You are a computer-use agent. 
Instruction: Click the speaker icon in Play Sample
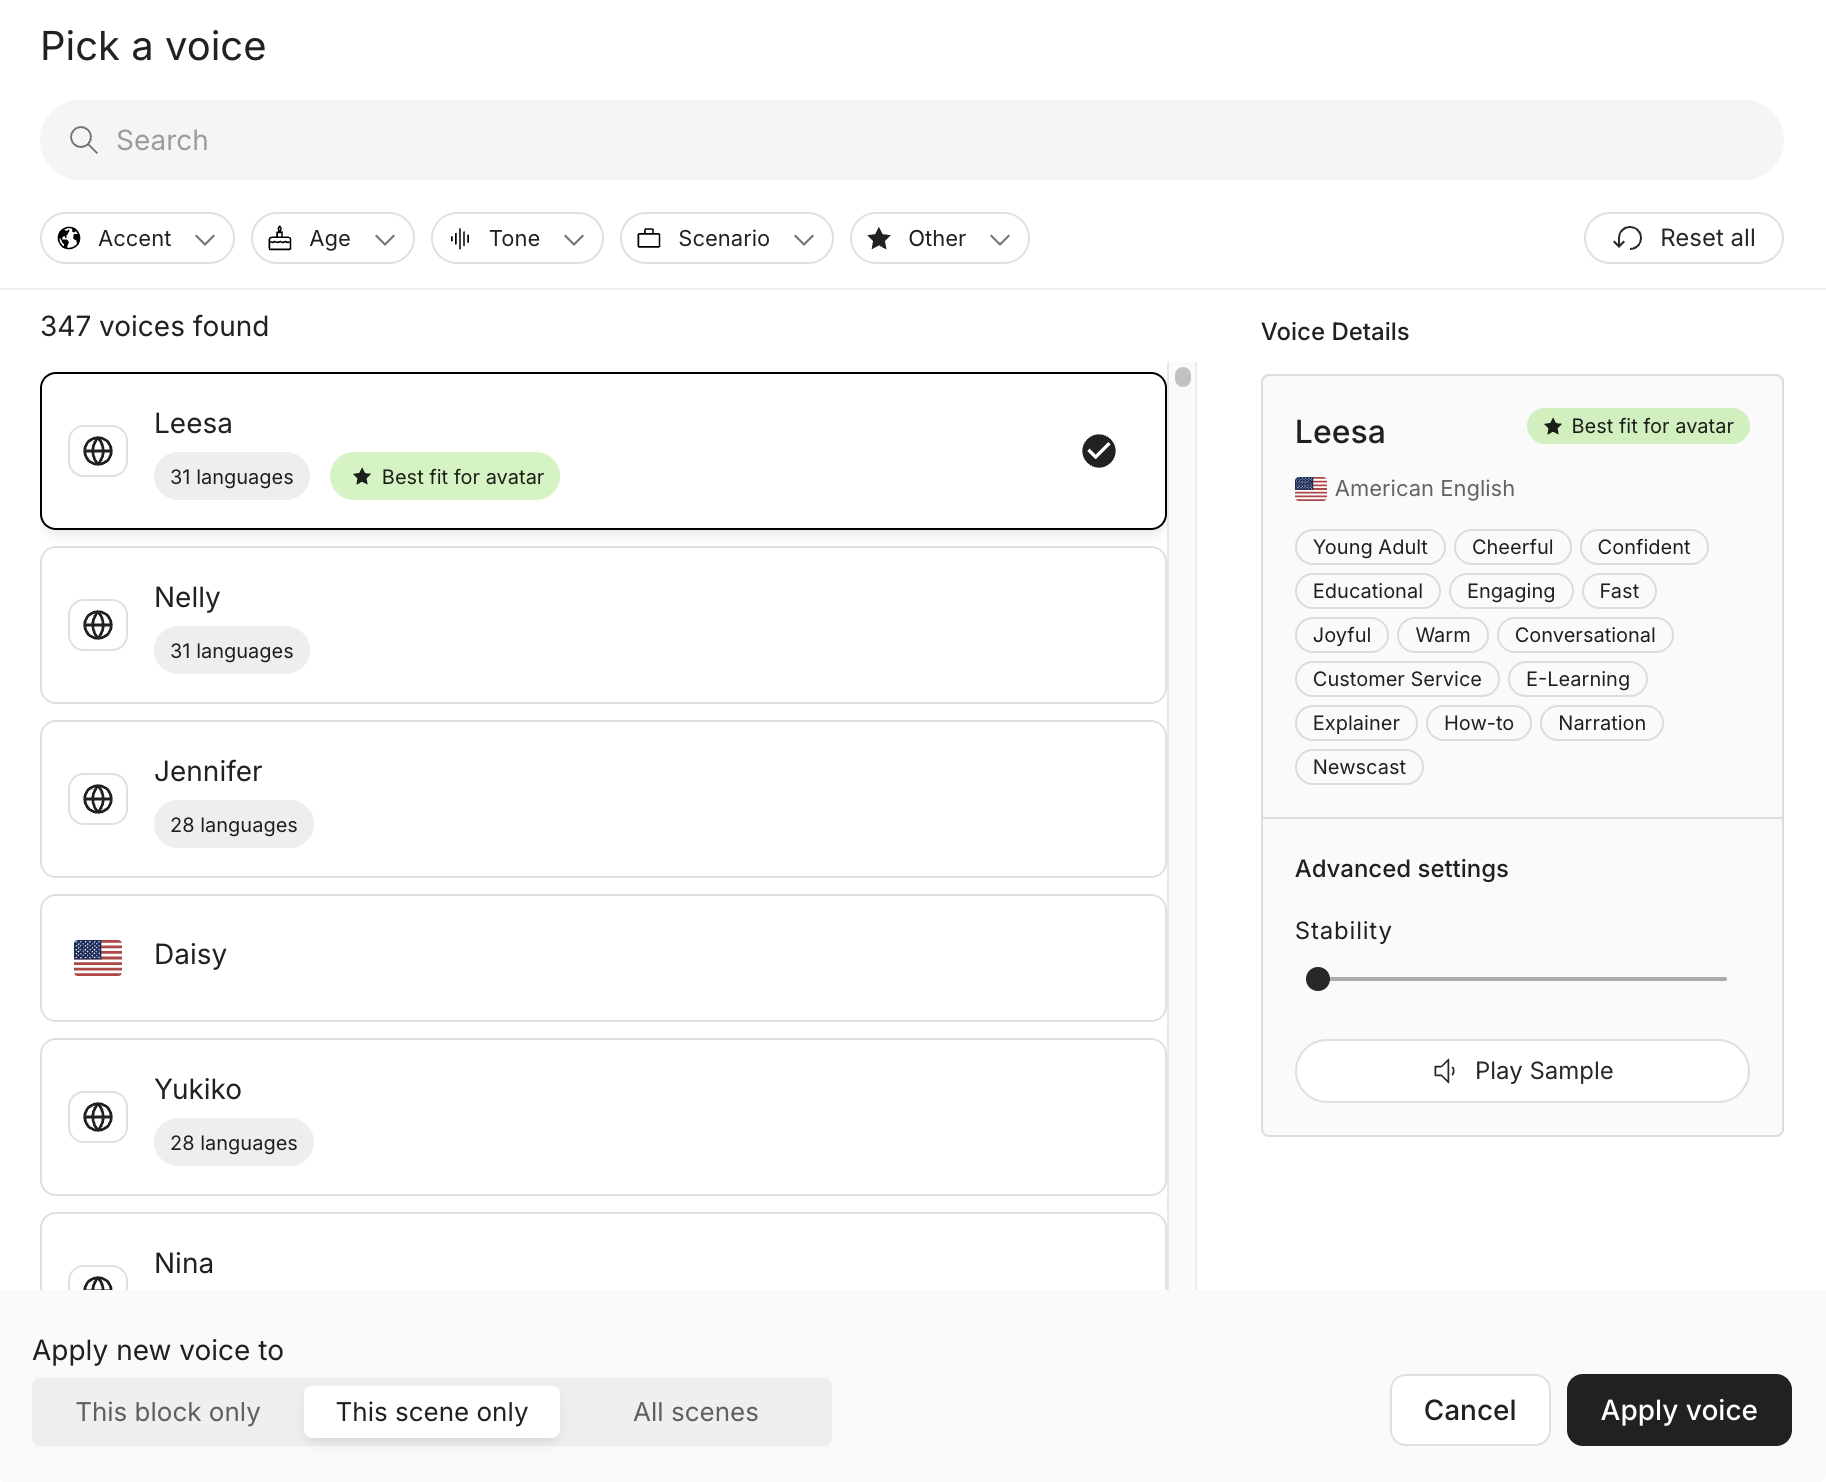(x=1444, y=1071)
